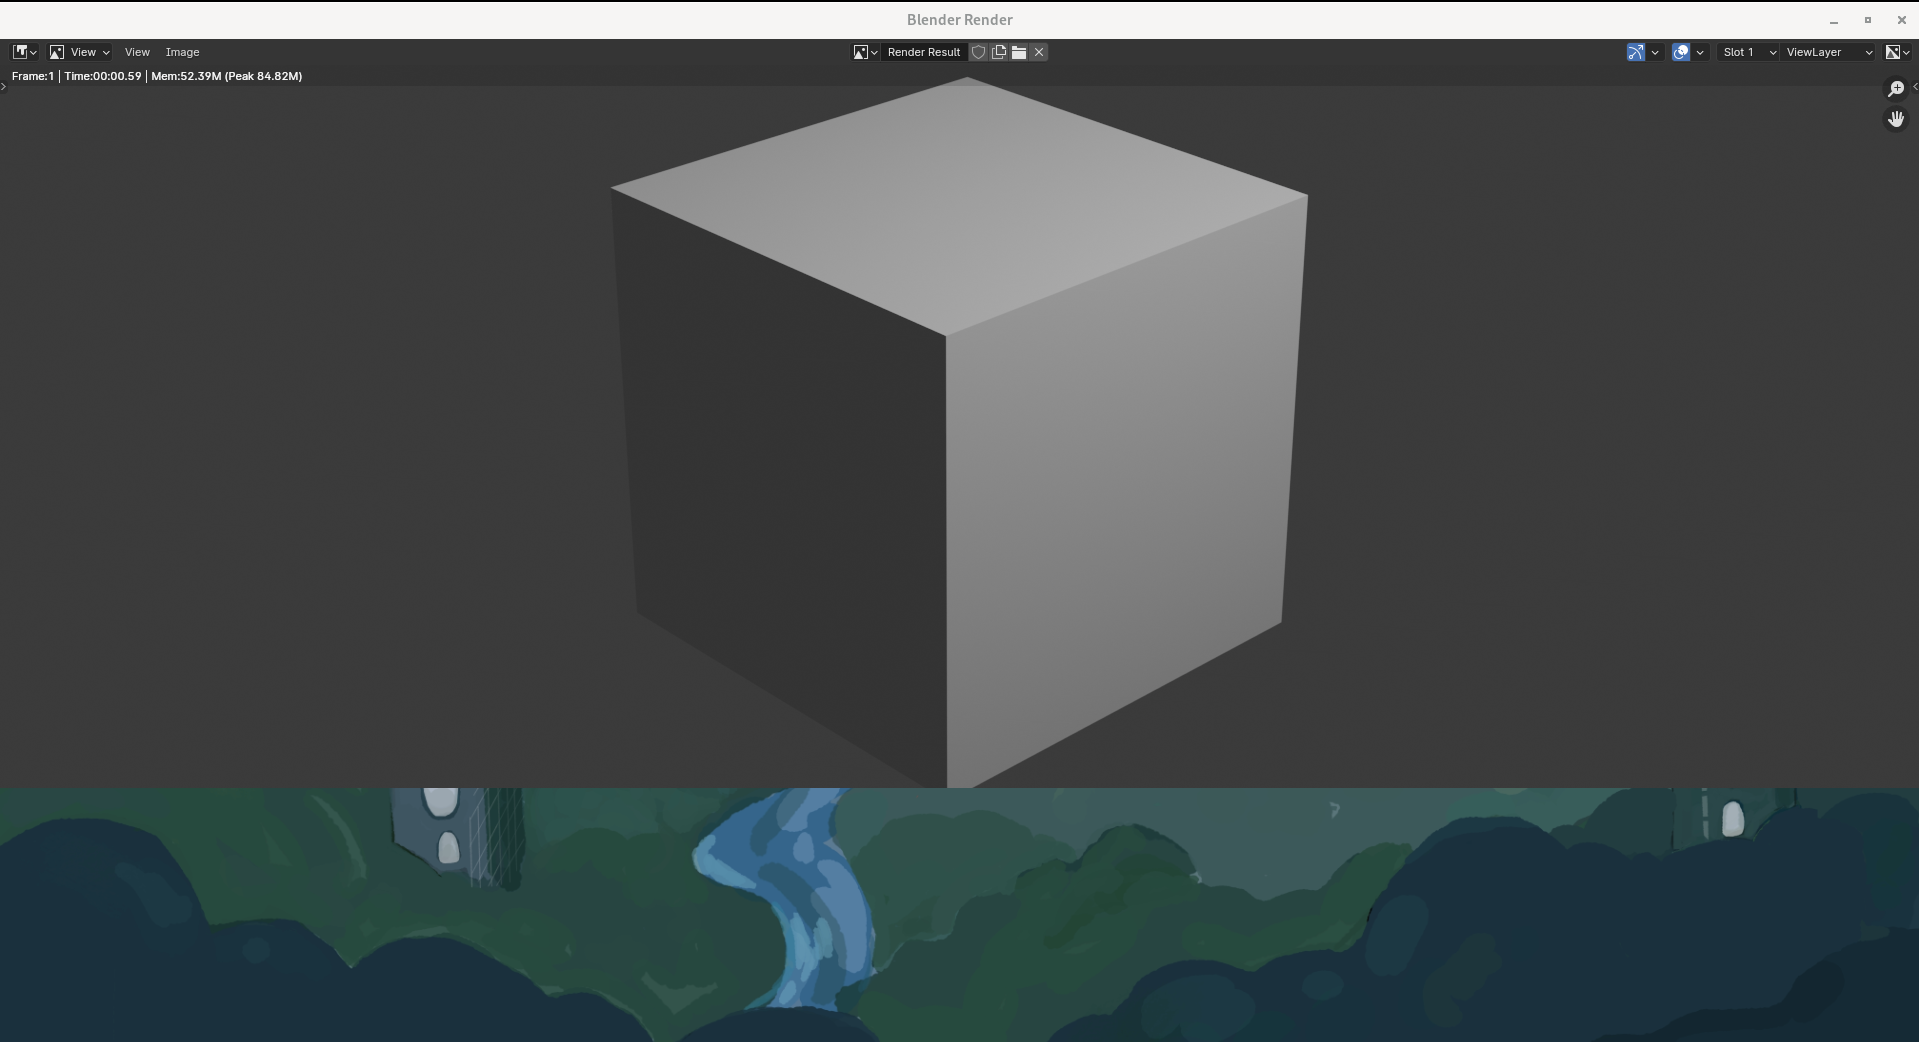Open the View menu
Viewport: 1919px width, 1042px height.
[137, 52]
